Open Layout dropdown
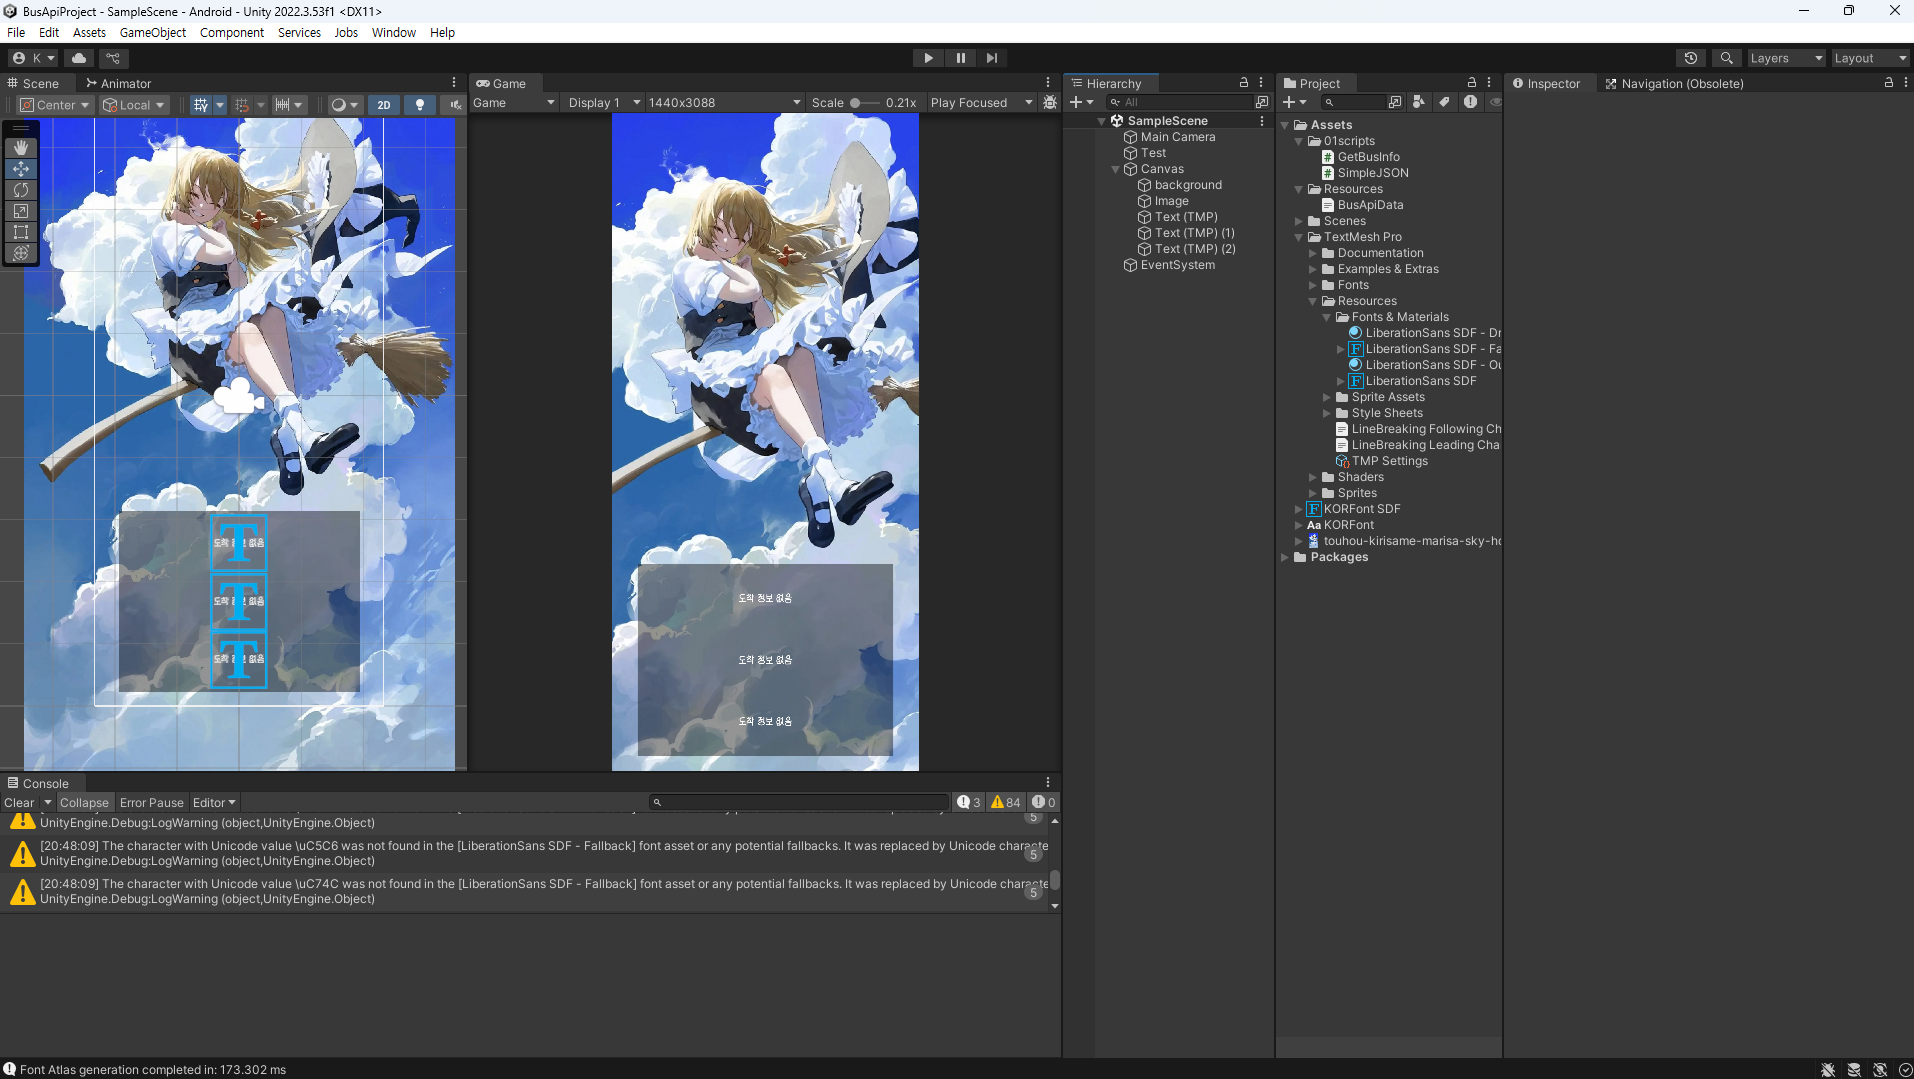This screenshot has height=1079, width=1914. pyautogui.click(x=1870, y=58)
